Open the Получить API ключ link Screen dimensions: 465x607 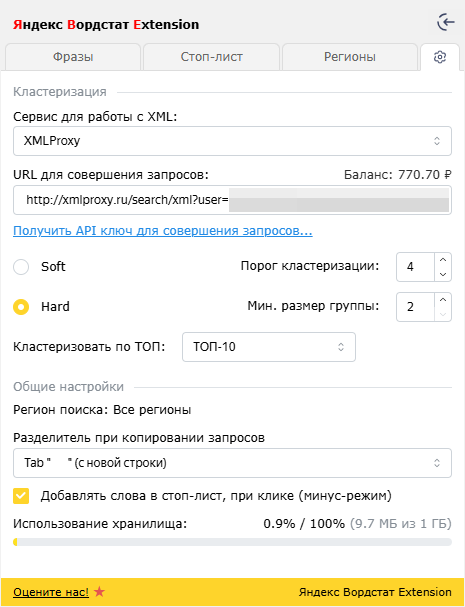click(163, 231)
